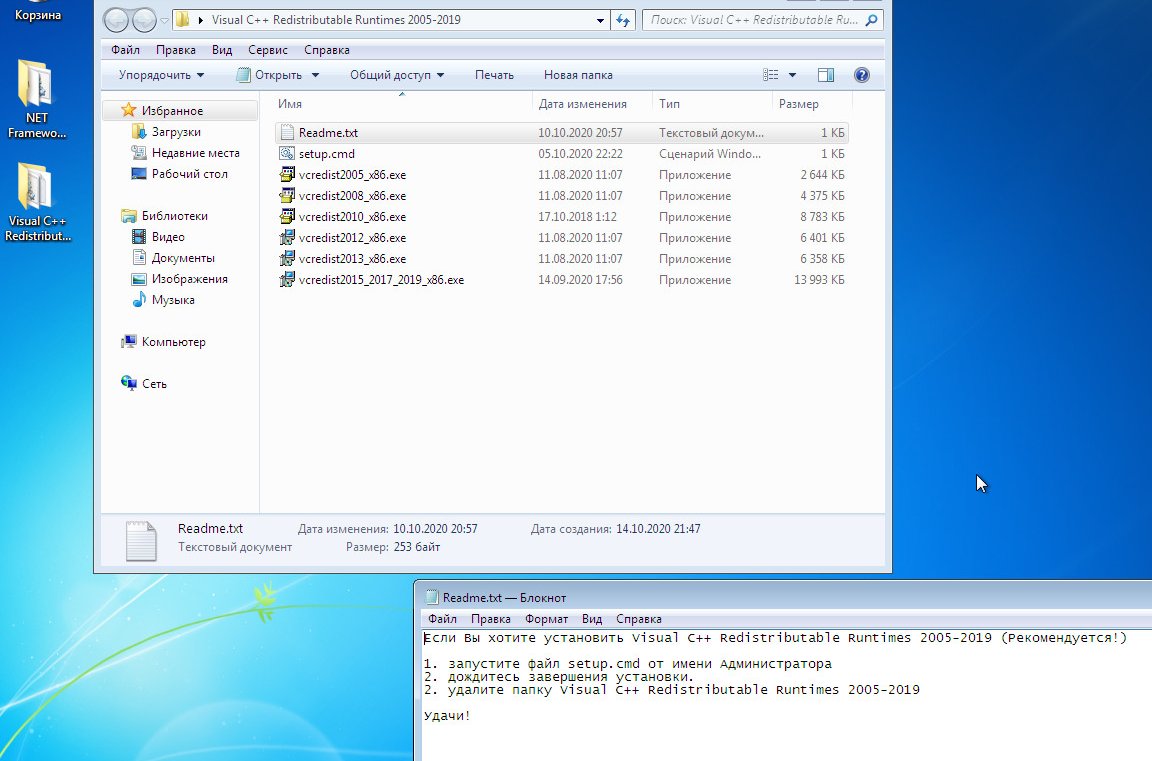
Task: Open the Документы library
Action: (183, 258)
